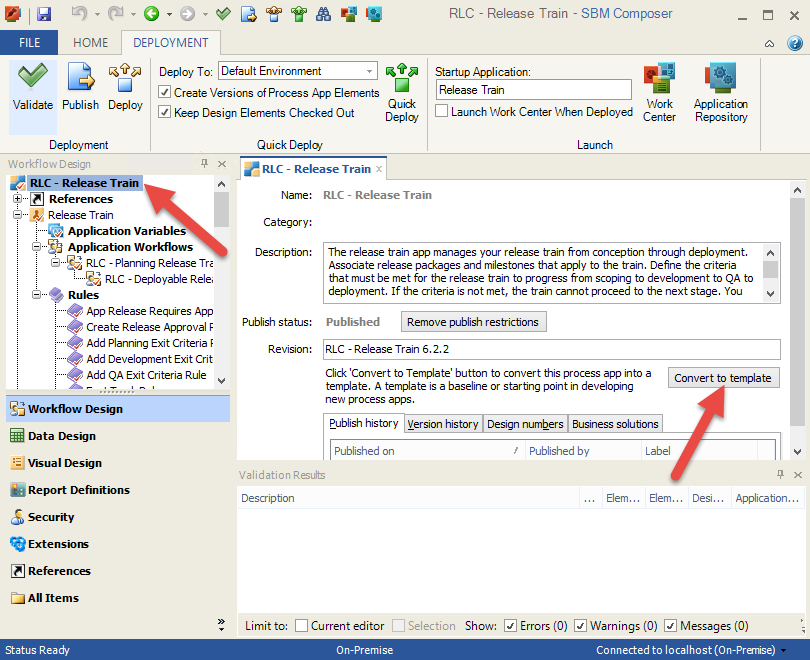
Task: Run Quick Deploy
Action: (402, 92)
